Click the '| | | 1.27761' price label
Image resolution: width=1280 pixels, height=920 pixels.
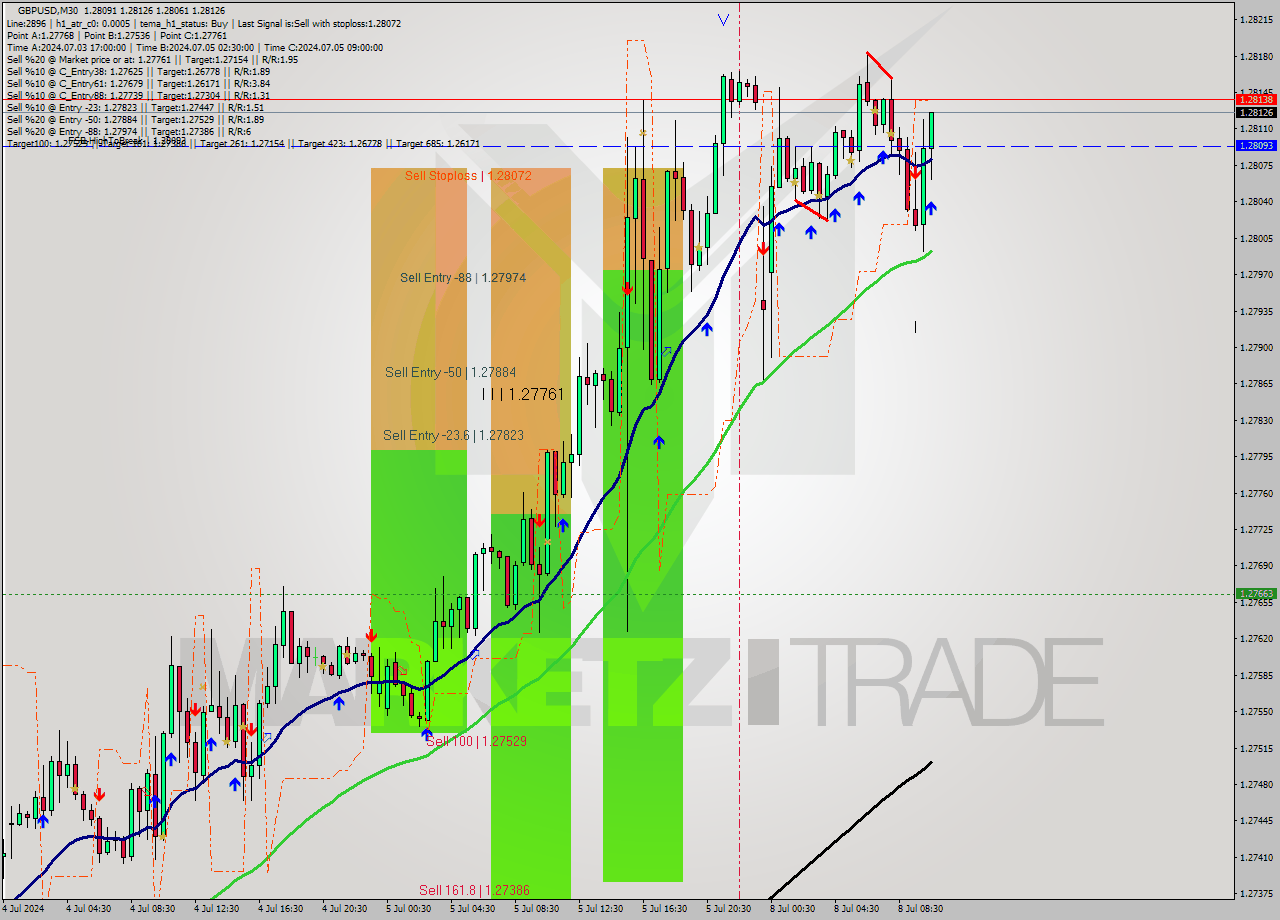pos(523,395)
